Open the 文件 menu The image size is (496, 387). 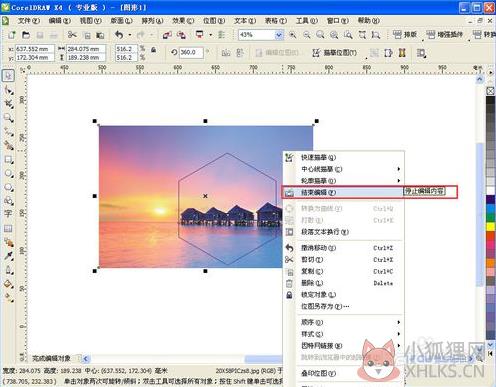click(x=28, y=21)
